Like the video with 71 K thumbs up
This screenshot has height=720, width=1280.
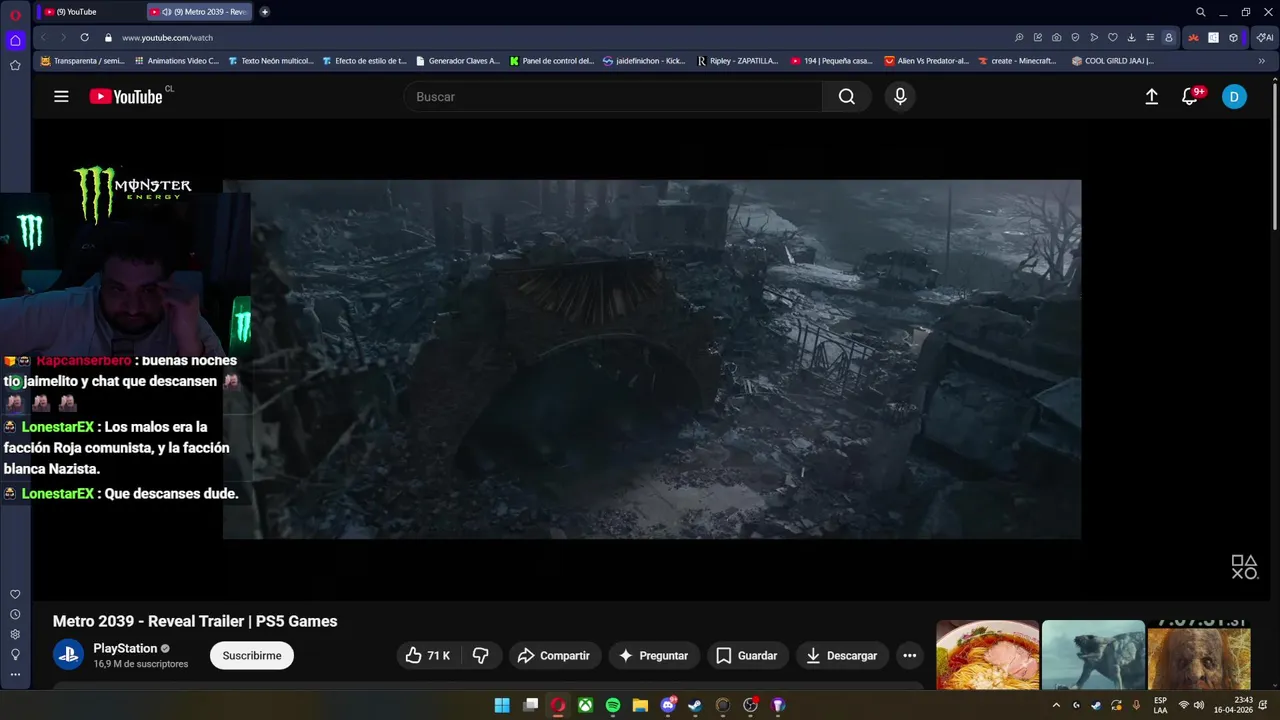pyautogui.click(x=428, y=656)
